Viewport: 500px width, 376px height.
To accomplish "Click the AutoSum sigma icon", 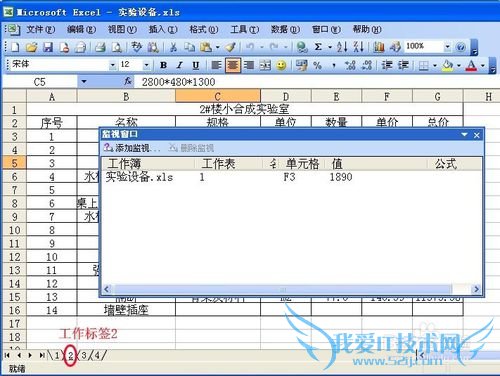I will pyautogui.click(x=318, y=47).
